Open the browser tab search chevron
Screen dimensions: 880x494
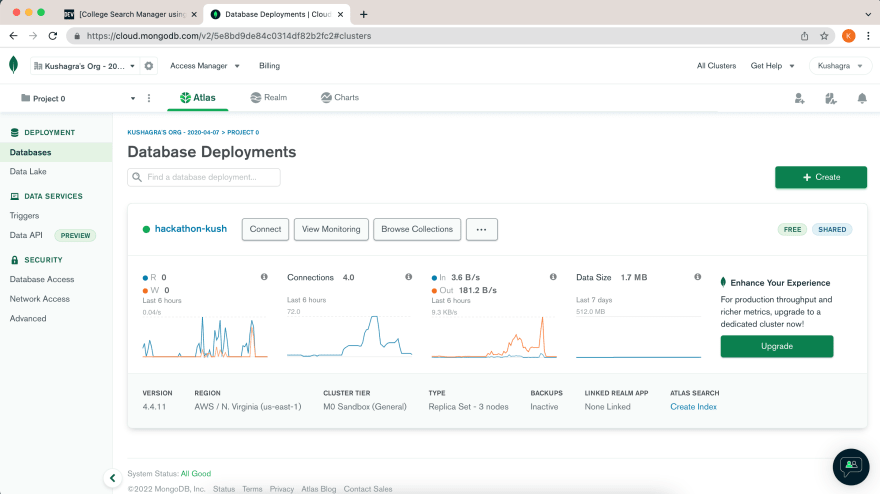[x=868, y=14]
